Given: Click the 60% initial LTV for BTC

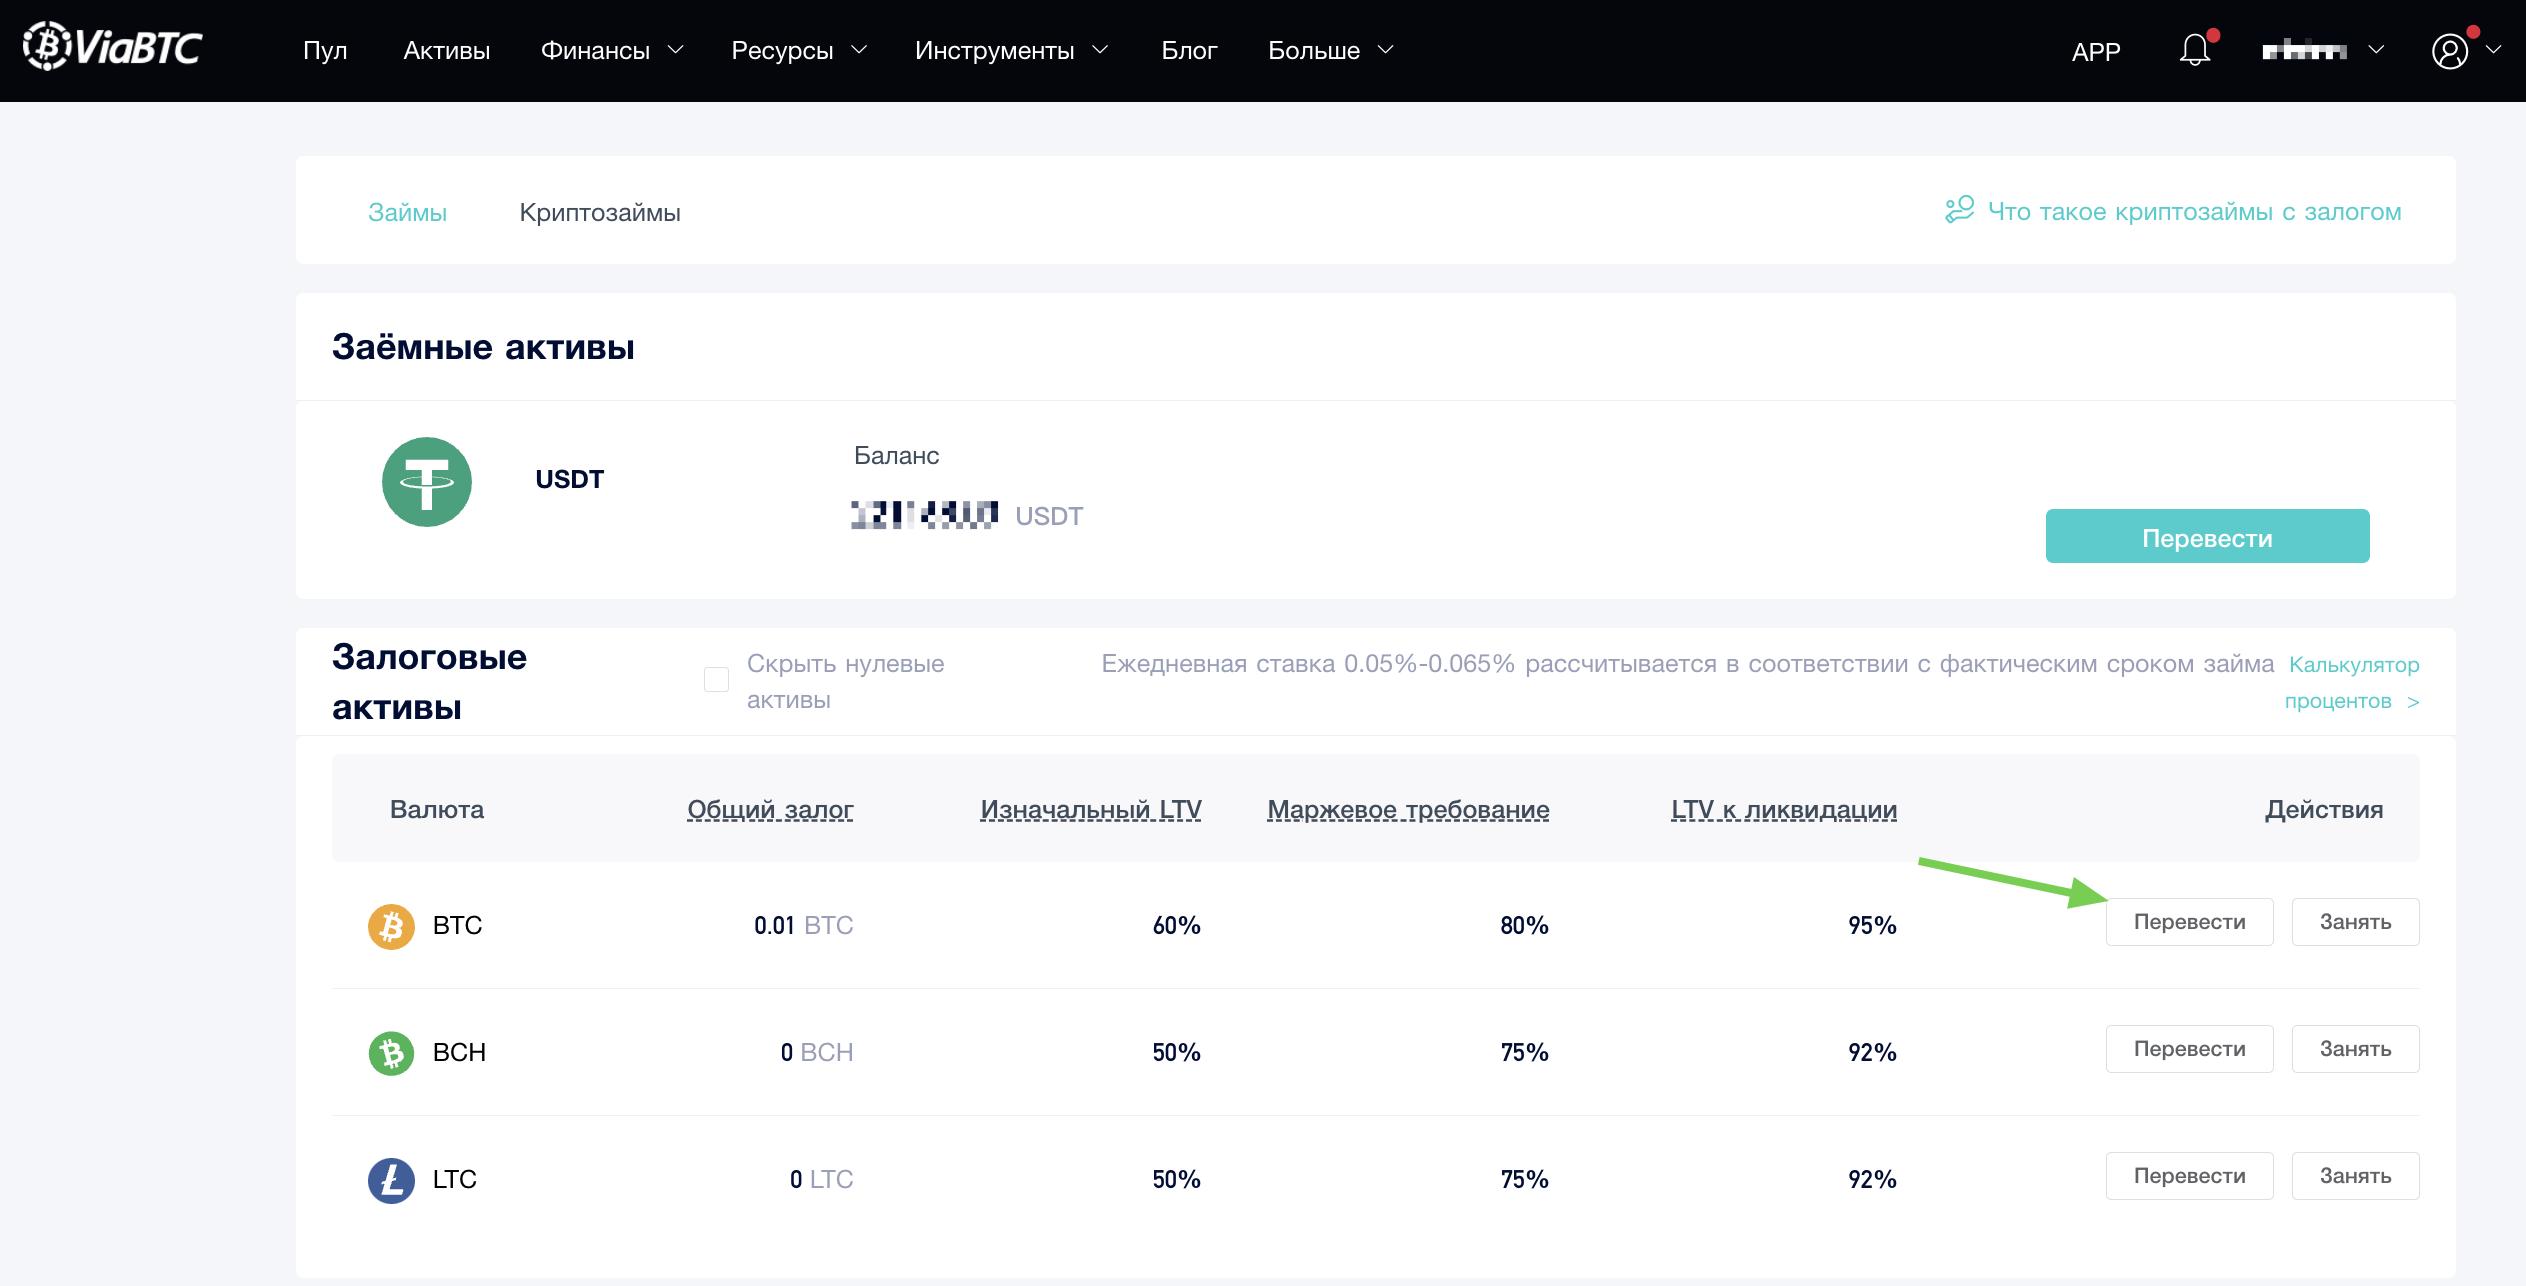Looking at the screenshot, I should [x=1176, y=925].
